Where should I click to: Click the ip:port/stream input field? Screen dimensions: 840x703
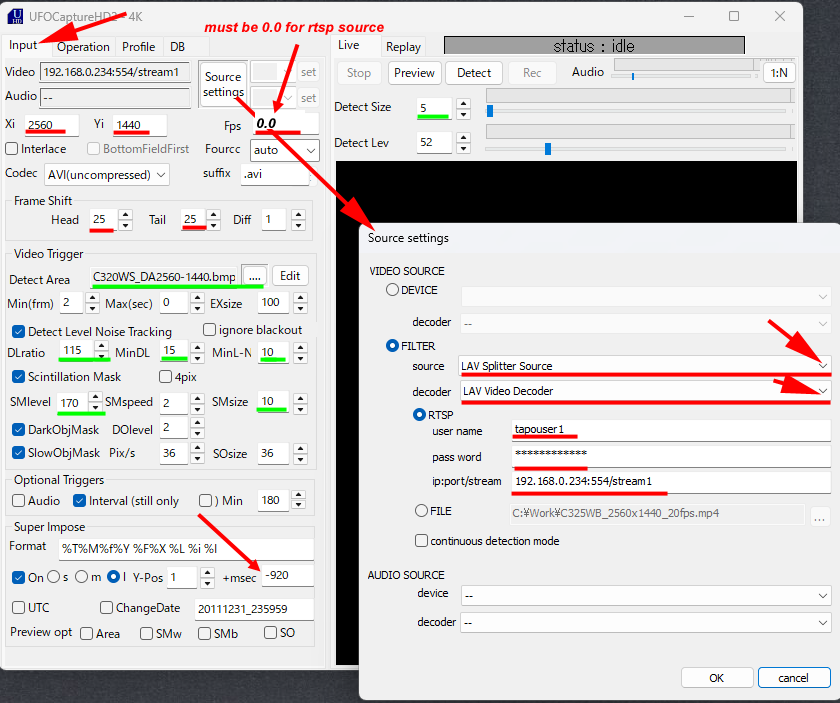click(670, 482)
